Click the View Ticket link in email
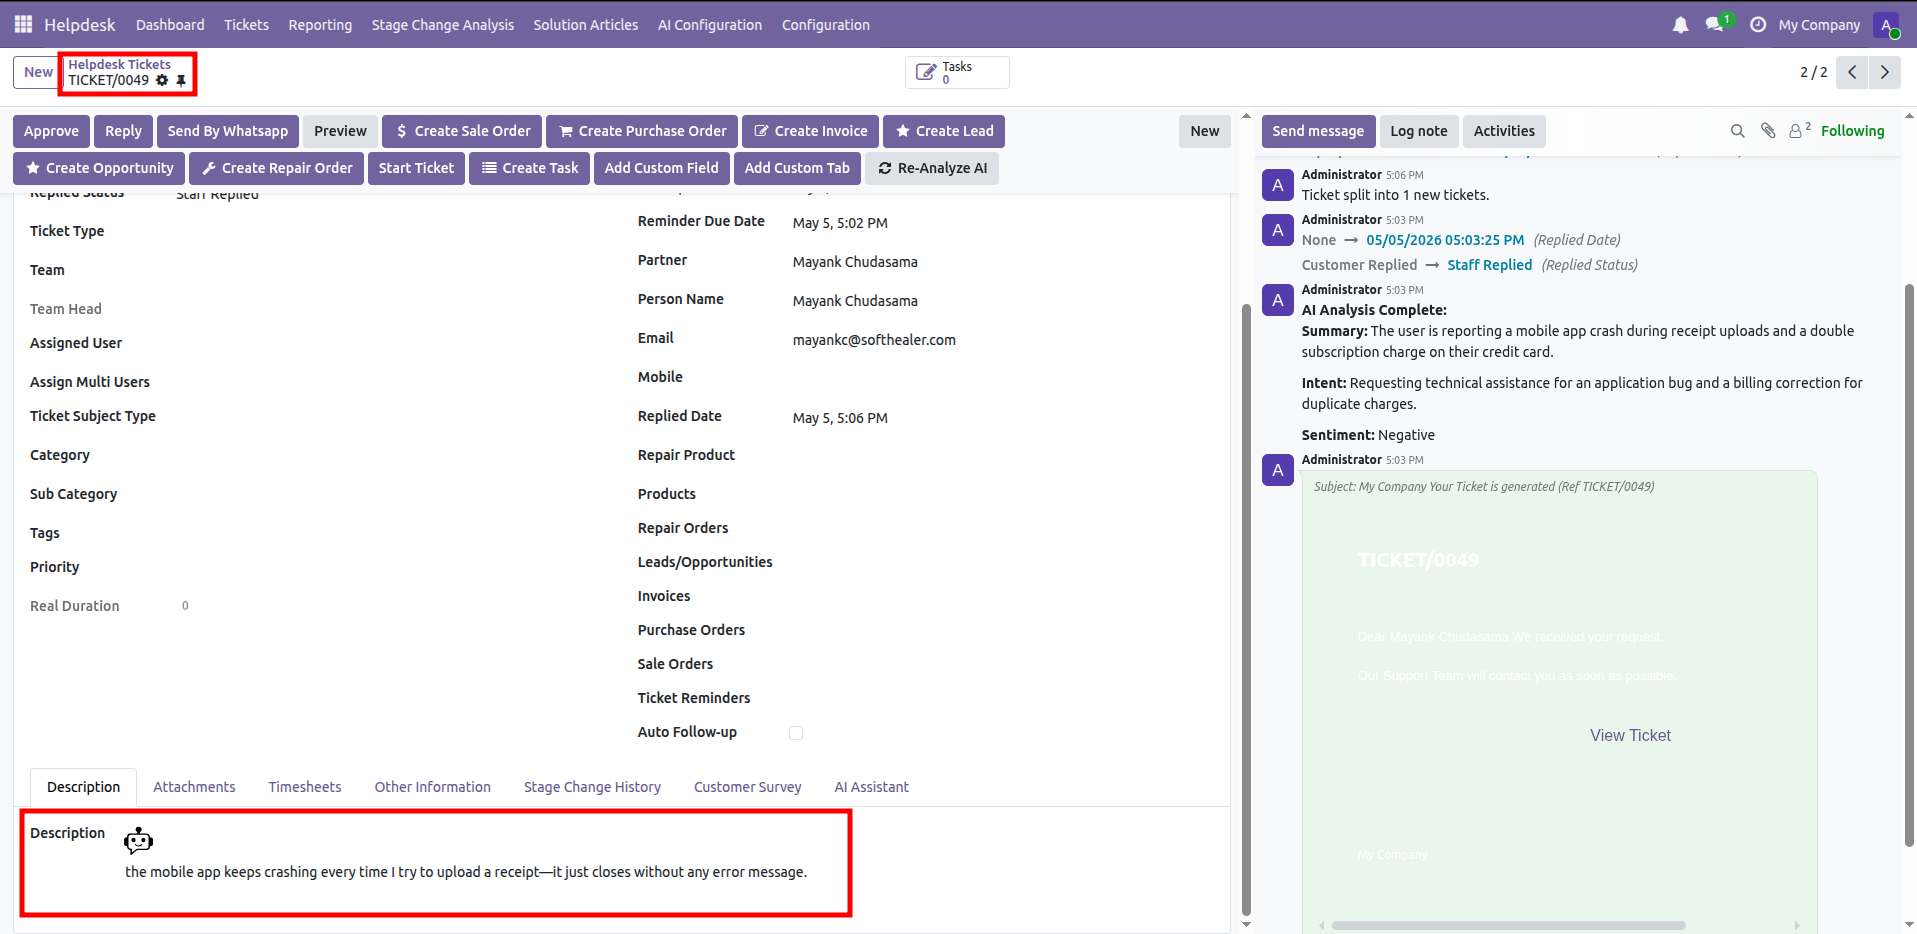1917x934 pixels. pos(1630,735)
